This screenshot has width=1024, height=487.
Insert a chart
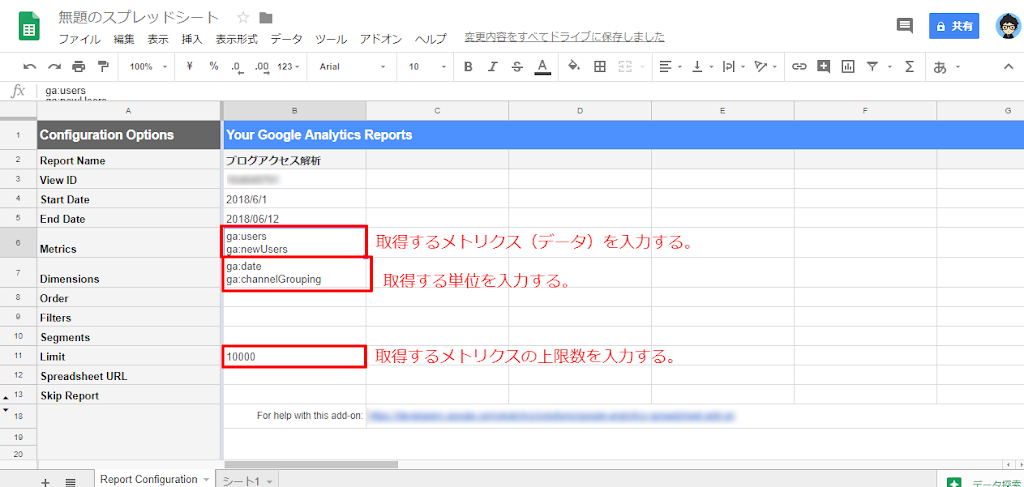pyautogui.click(x=848, y=67)
